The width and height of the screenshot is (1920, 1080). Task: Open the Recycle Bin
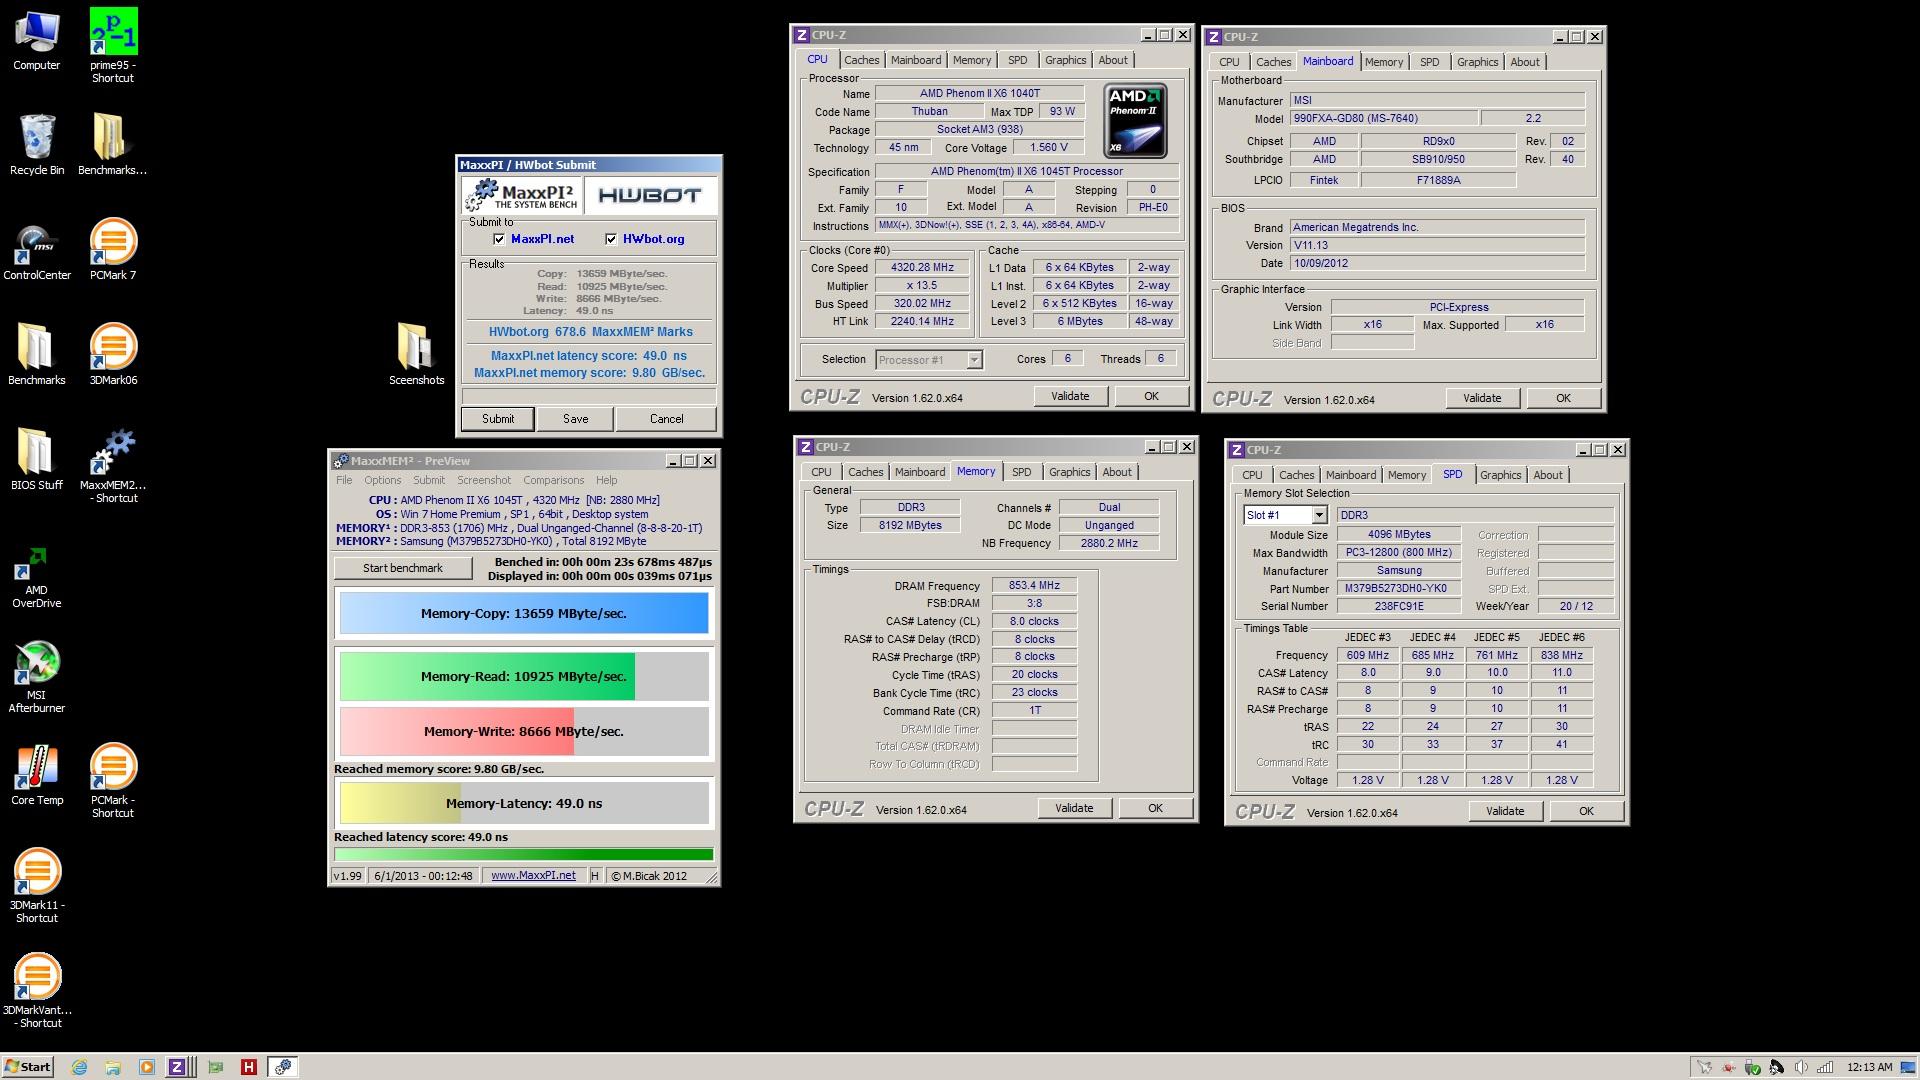pos(37,145)
